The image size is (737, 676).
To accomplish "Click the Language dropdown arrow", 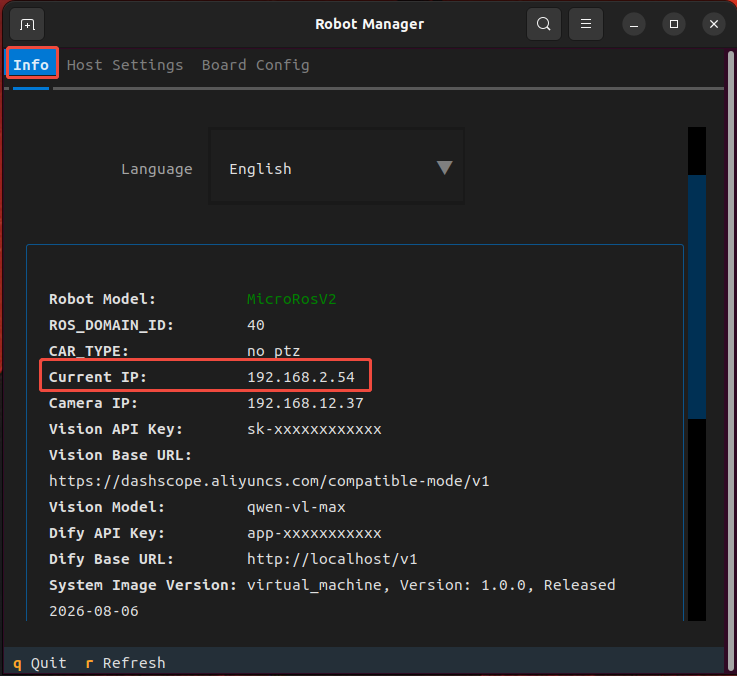I will tap(444, 167).
